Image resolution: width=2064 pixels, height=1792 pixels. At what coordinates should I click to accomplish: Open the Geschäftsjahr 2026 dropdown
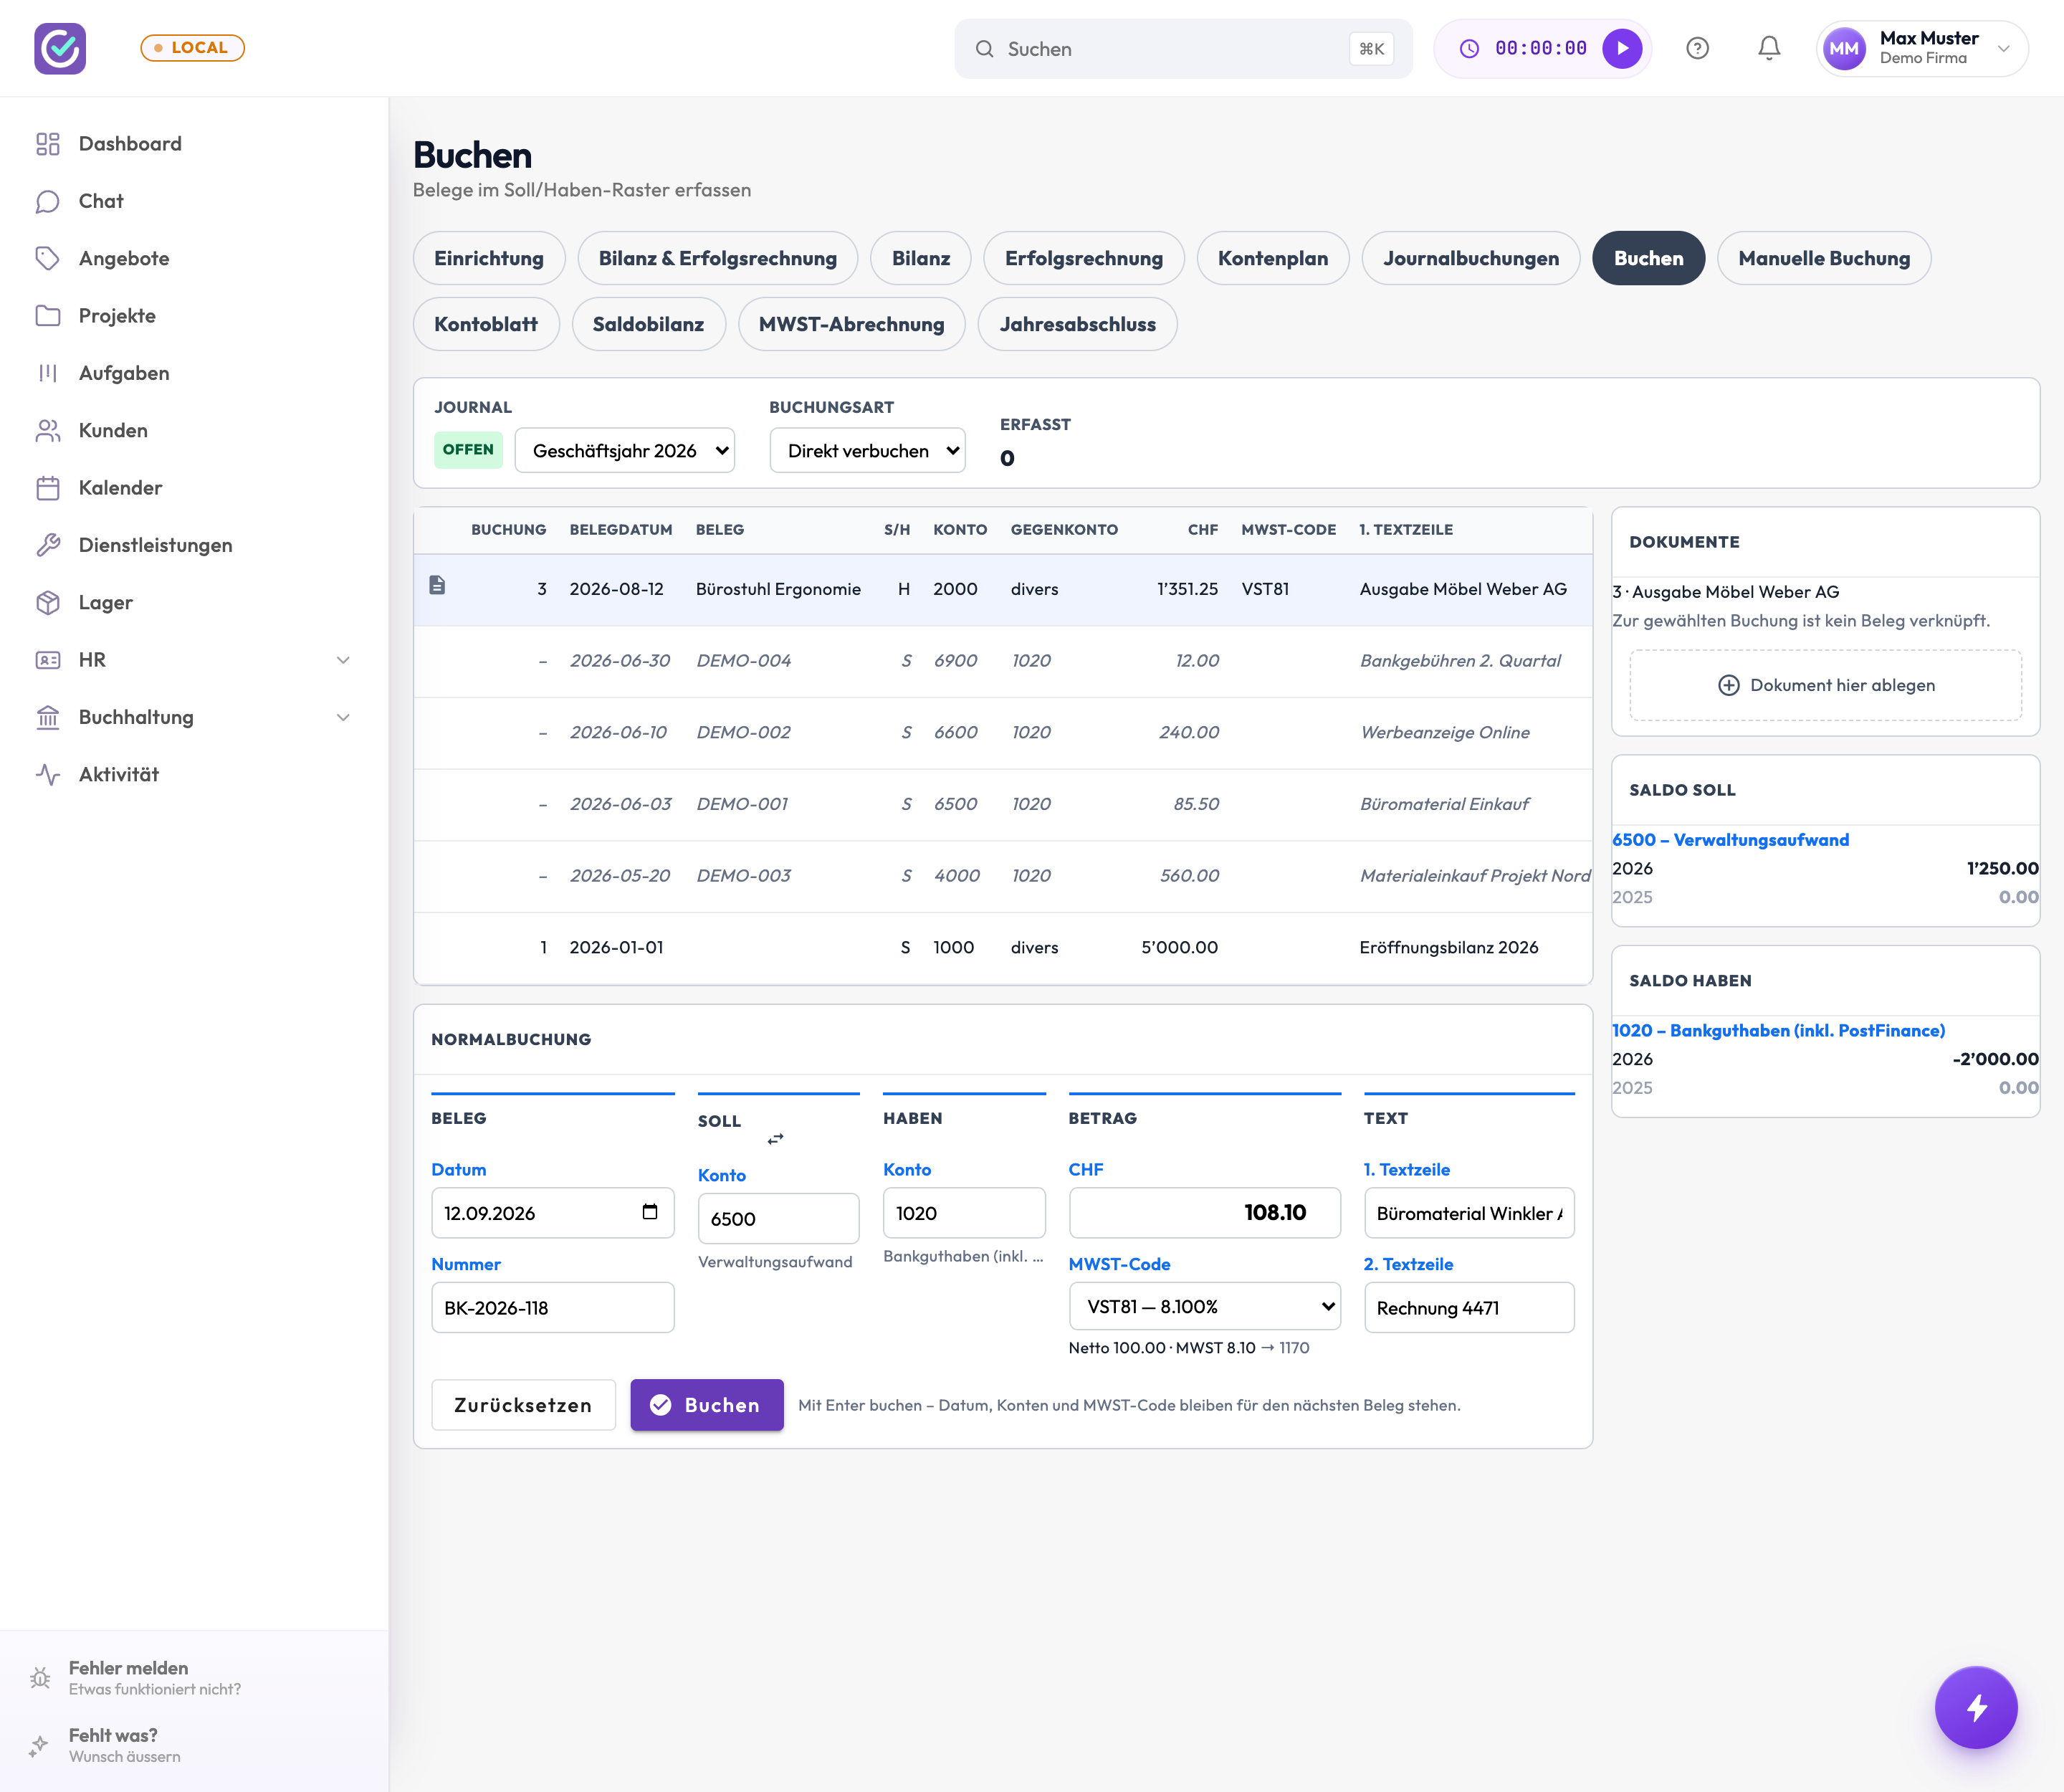click(x=625, y=450)
